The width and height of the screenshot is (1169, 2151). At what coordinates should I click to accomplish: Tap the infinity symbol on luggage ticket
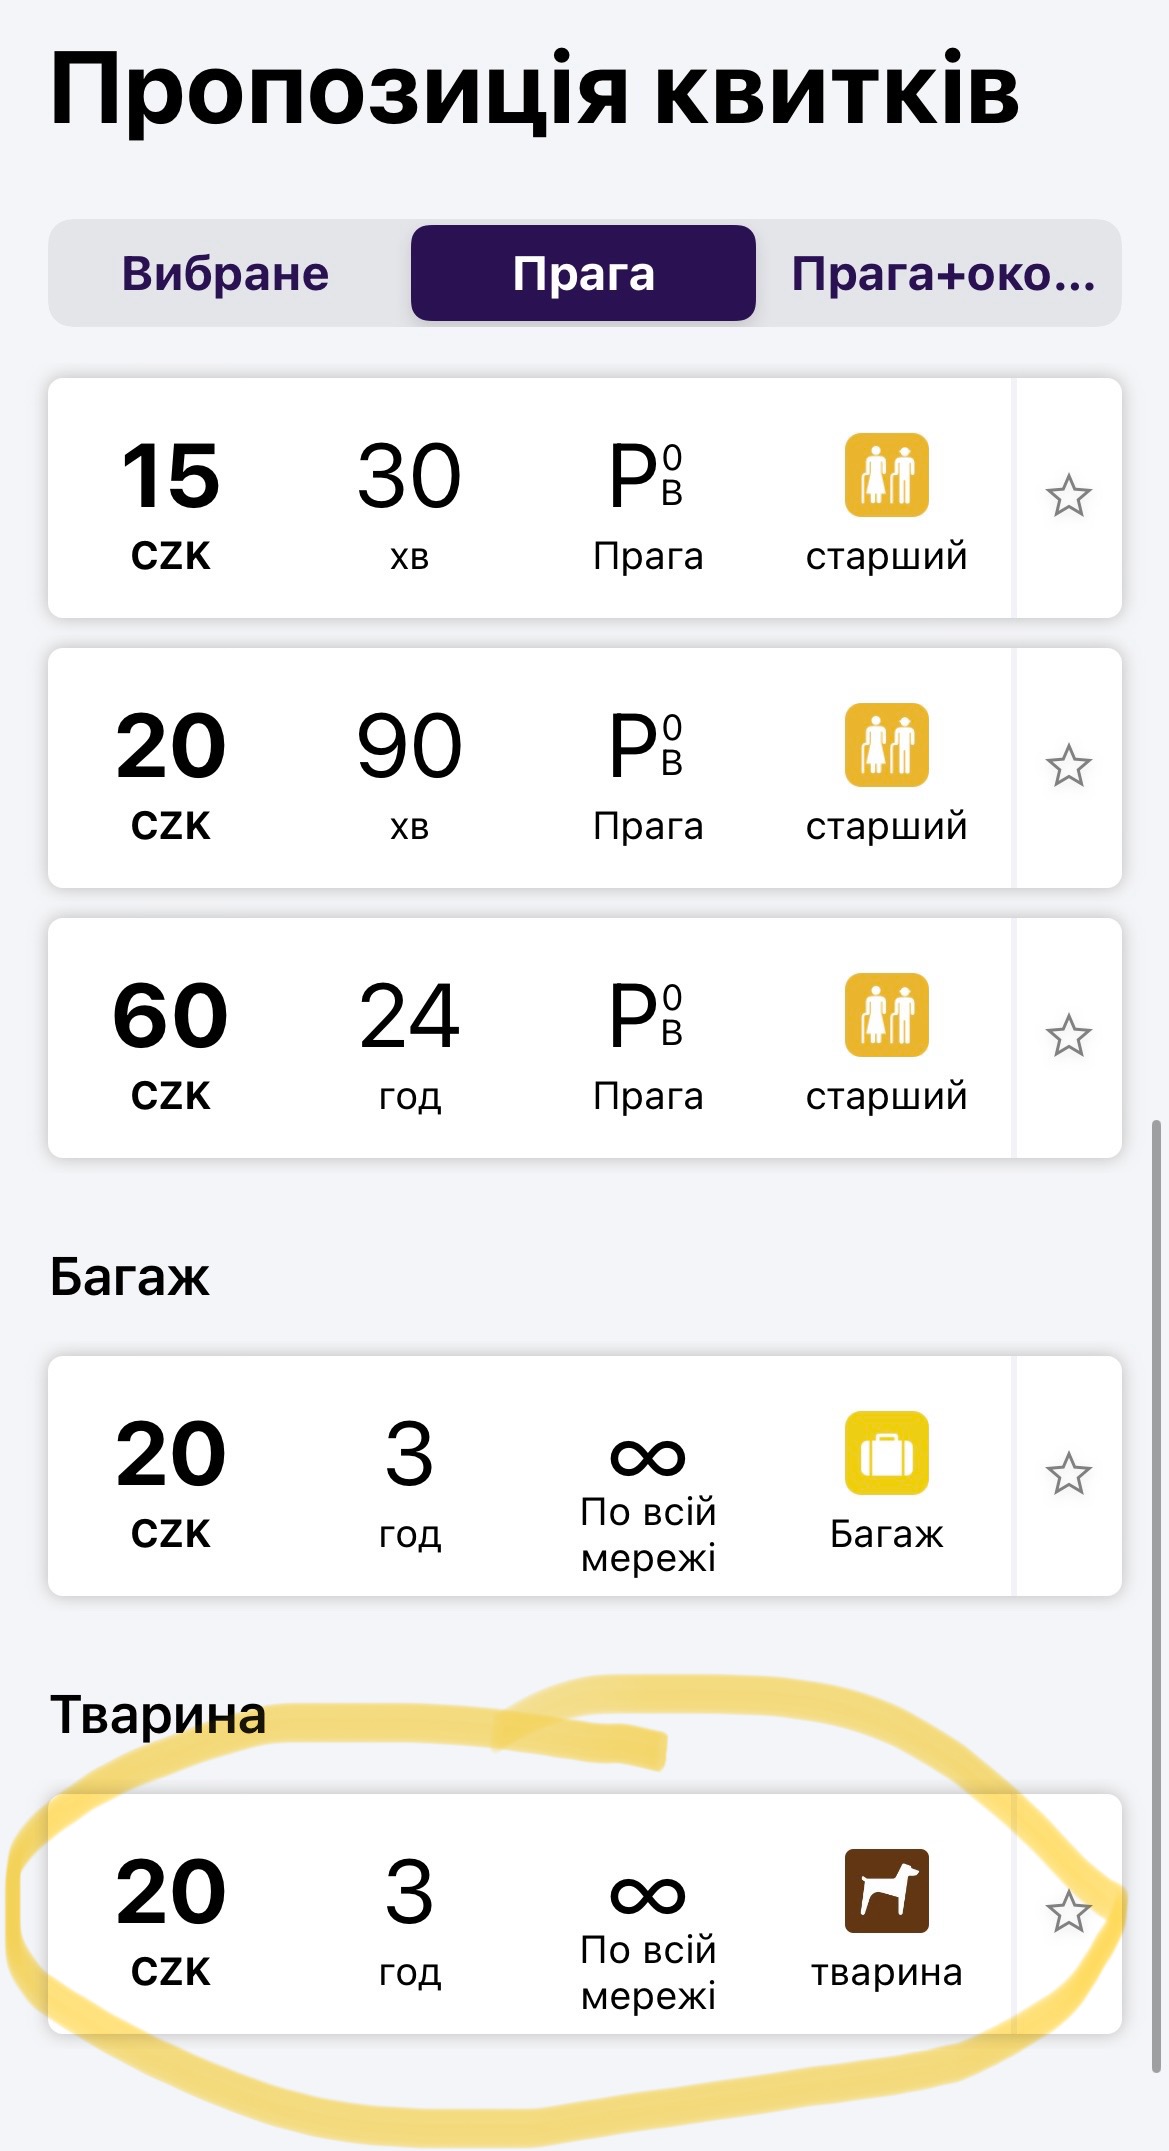[x=648, y=1458]
